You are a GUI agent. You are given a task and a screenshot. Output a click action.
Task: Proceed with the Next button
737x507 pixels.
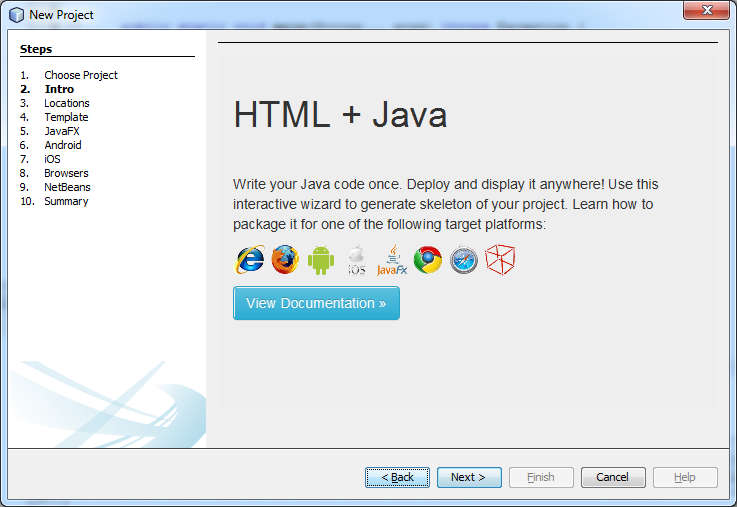(x=469, y=477)
